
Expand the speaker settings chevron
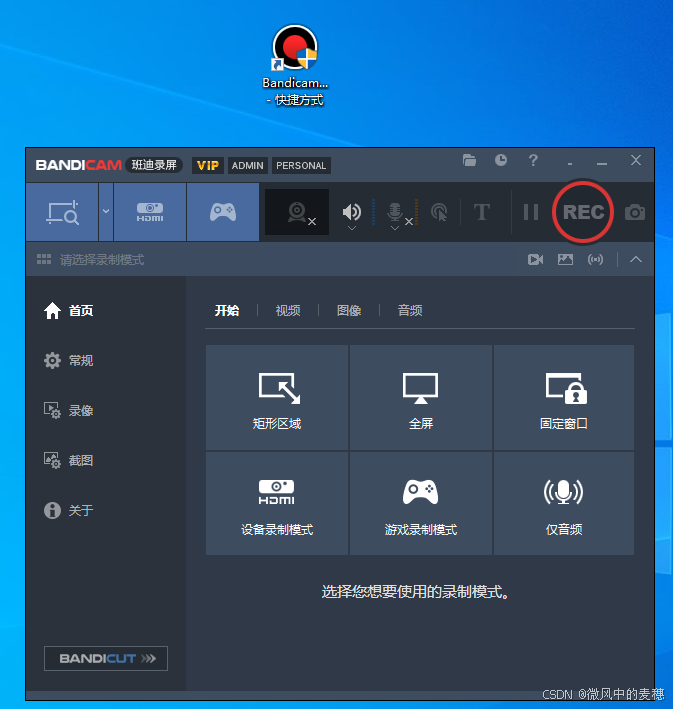[352, 228]
